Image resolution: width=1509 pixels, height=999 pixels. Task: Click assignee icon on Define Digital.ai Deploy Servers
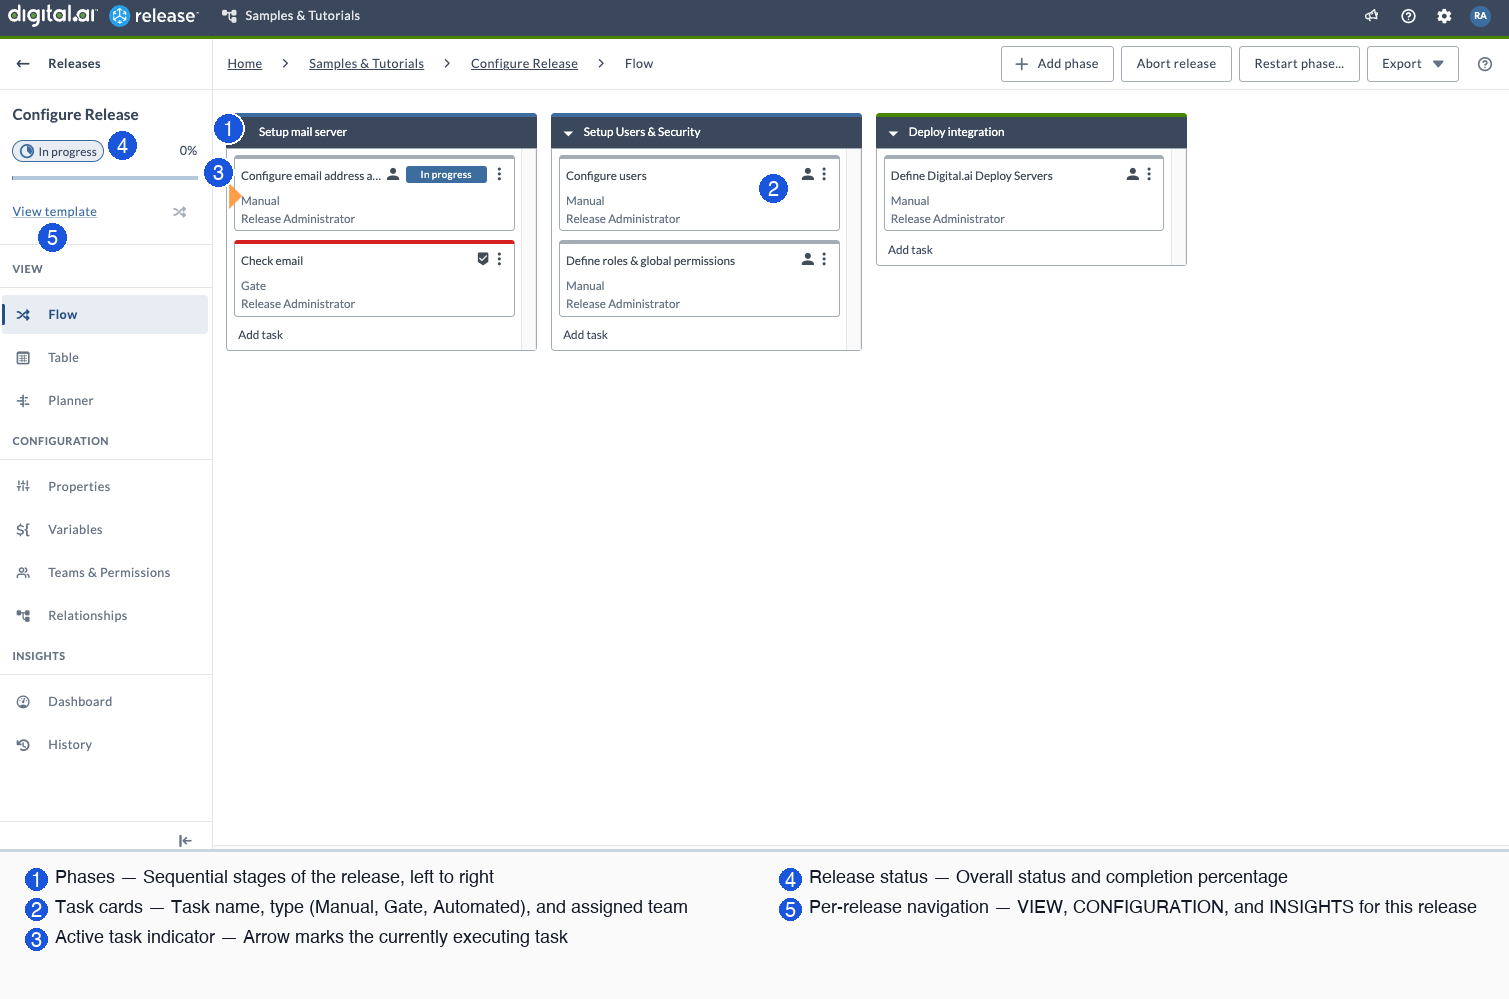tap(1133, 174)
